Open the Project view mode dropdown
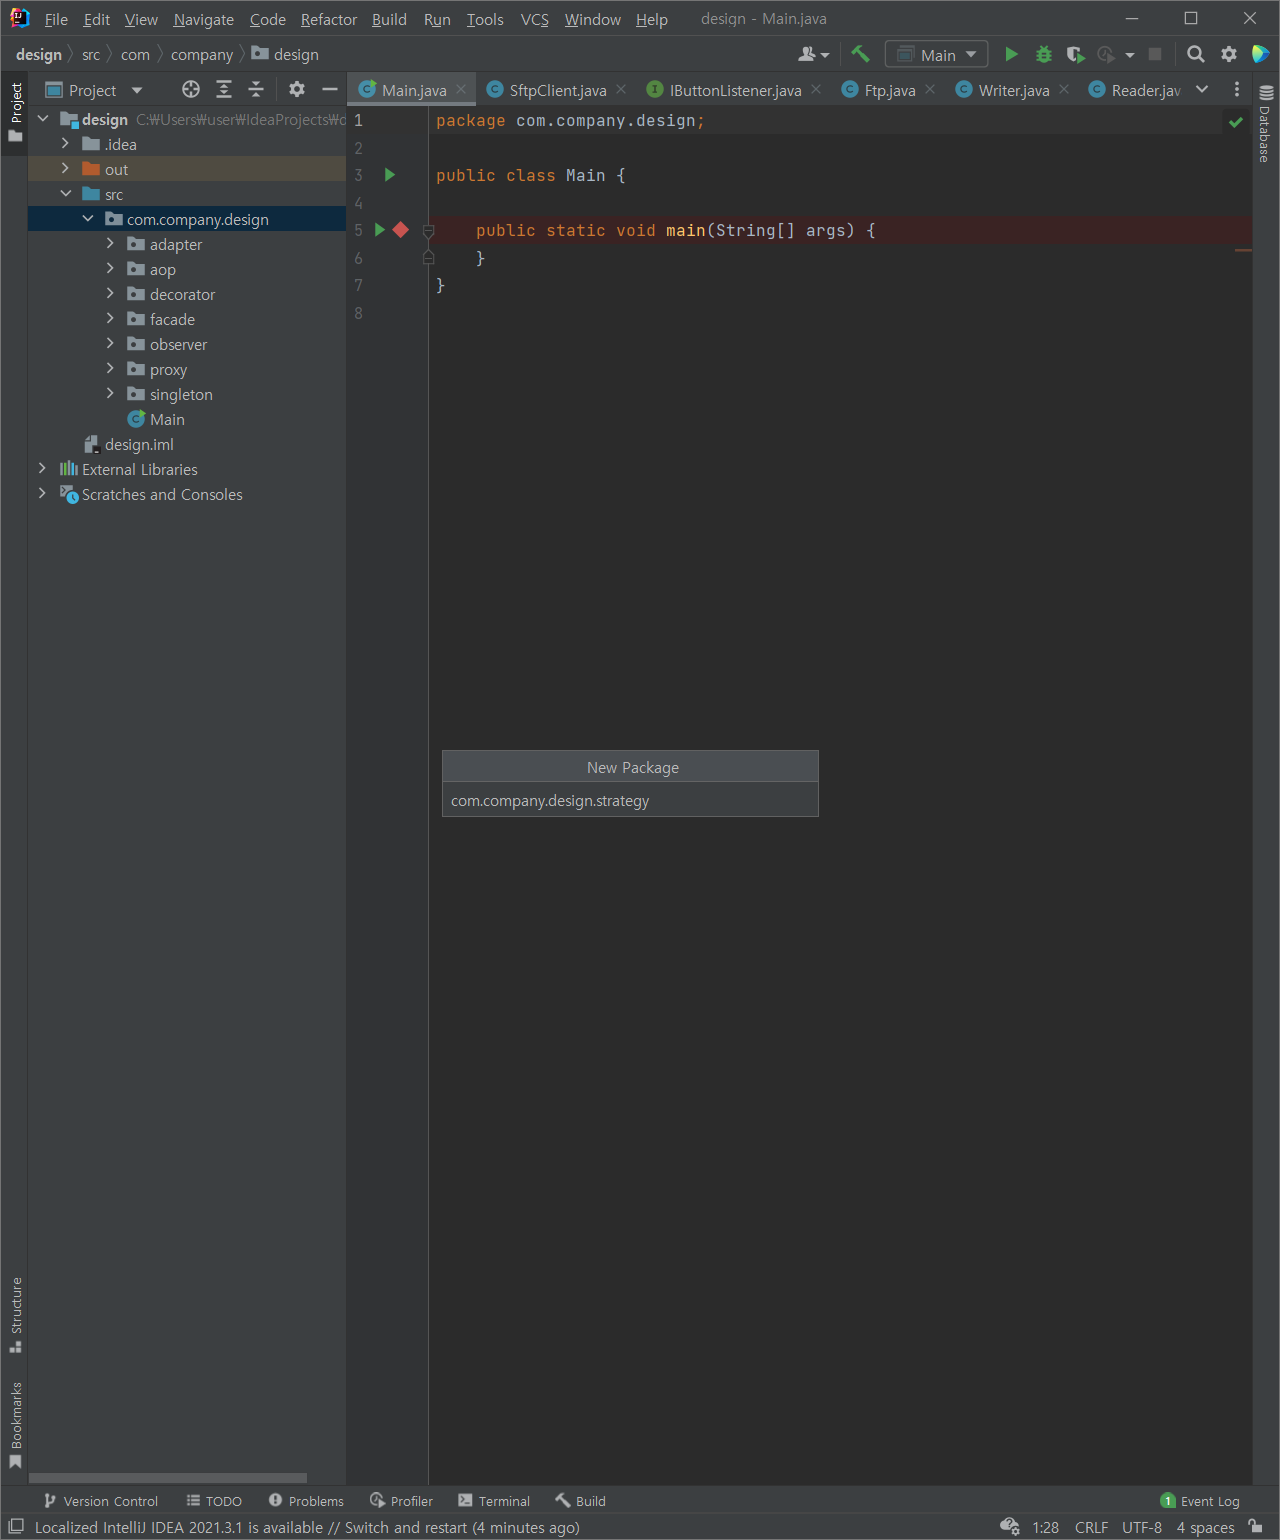 click(95, 90)
